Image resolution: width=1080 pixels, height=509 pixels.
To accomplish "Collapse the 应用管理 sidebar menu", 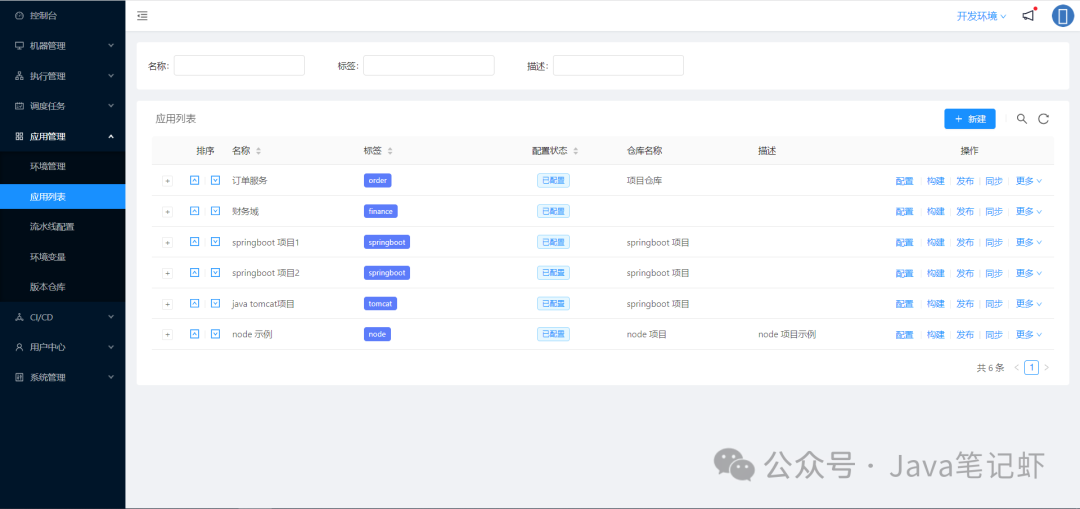I will pyautogui.click(x=63, y=136).
